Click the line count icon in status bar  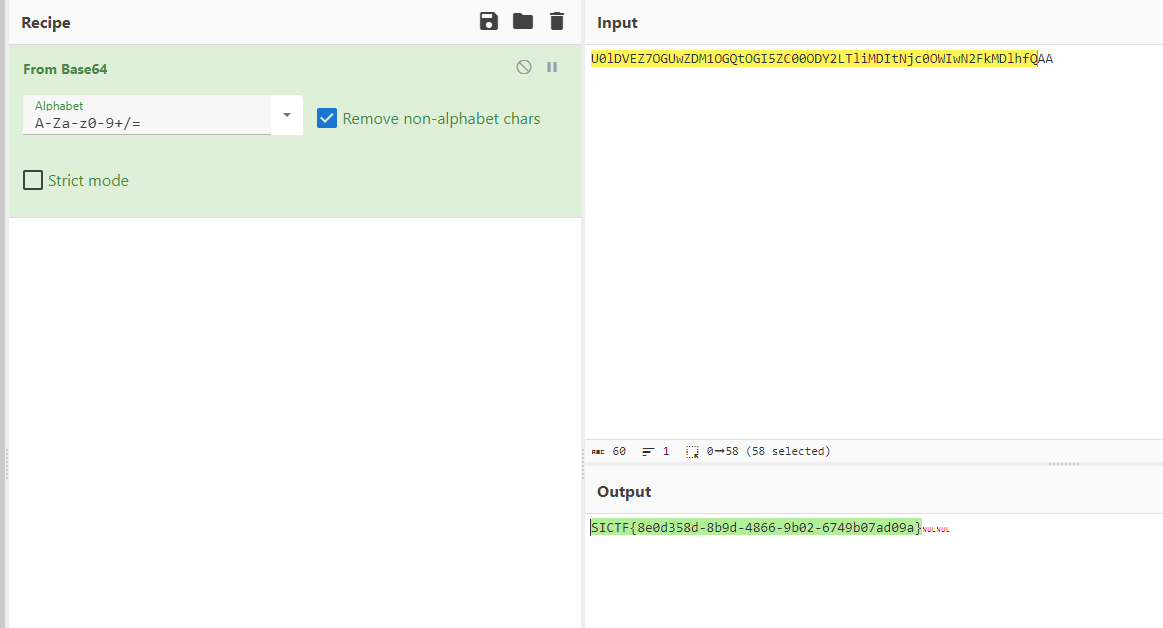tap(648, 452)
